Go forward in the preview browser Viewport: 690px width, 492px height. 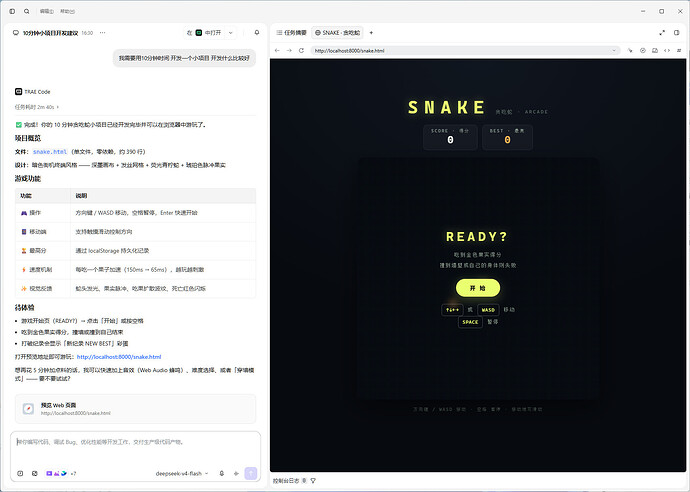pos(289,51)
